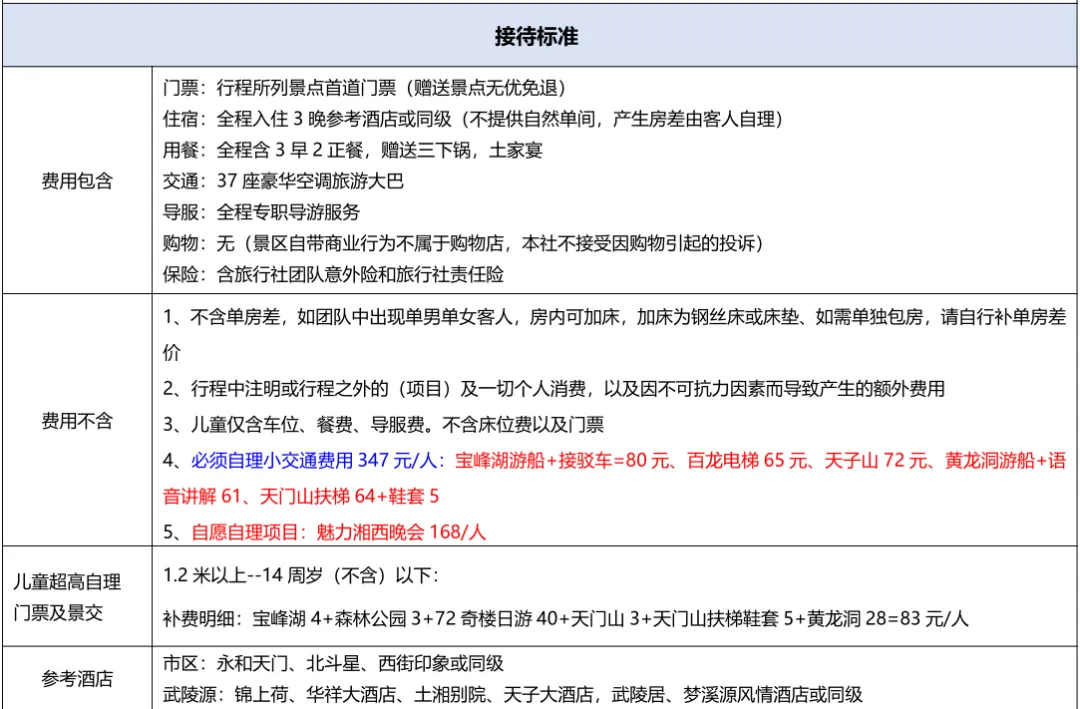Click the 补费明细 line ending 83 元/人

point(565,619)
